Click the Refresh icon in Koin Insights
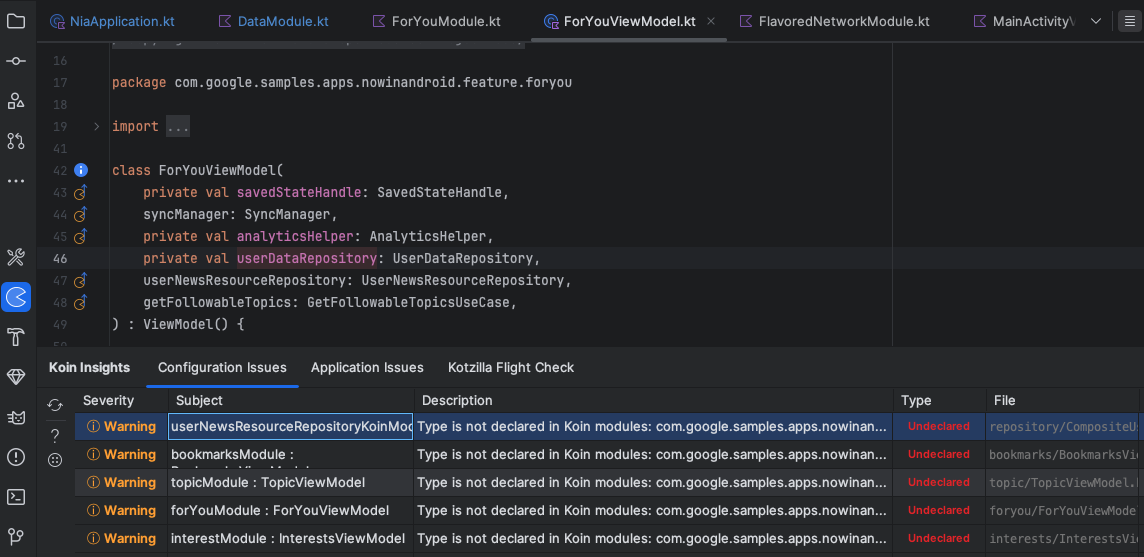The width and height of the screenshot is (1144, 557). tap(55, 405)
